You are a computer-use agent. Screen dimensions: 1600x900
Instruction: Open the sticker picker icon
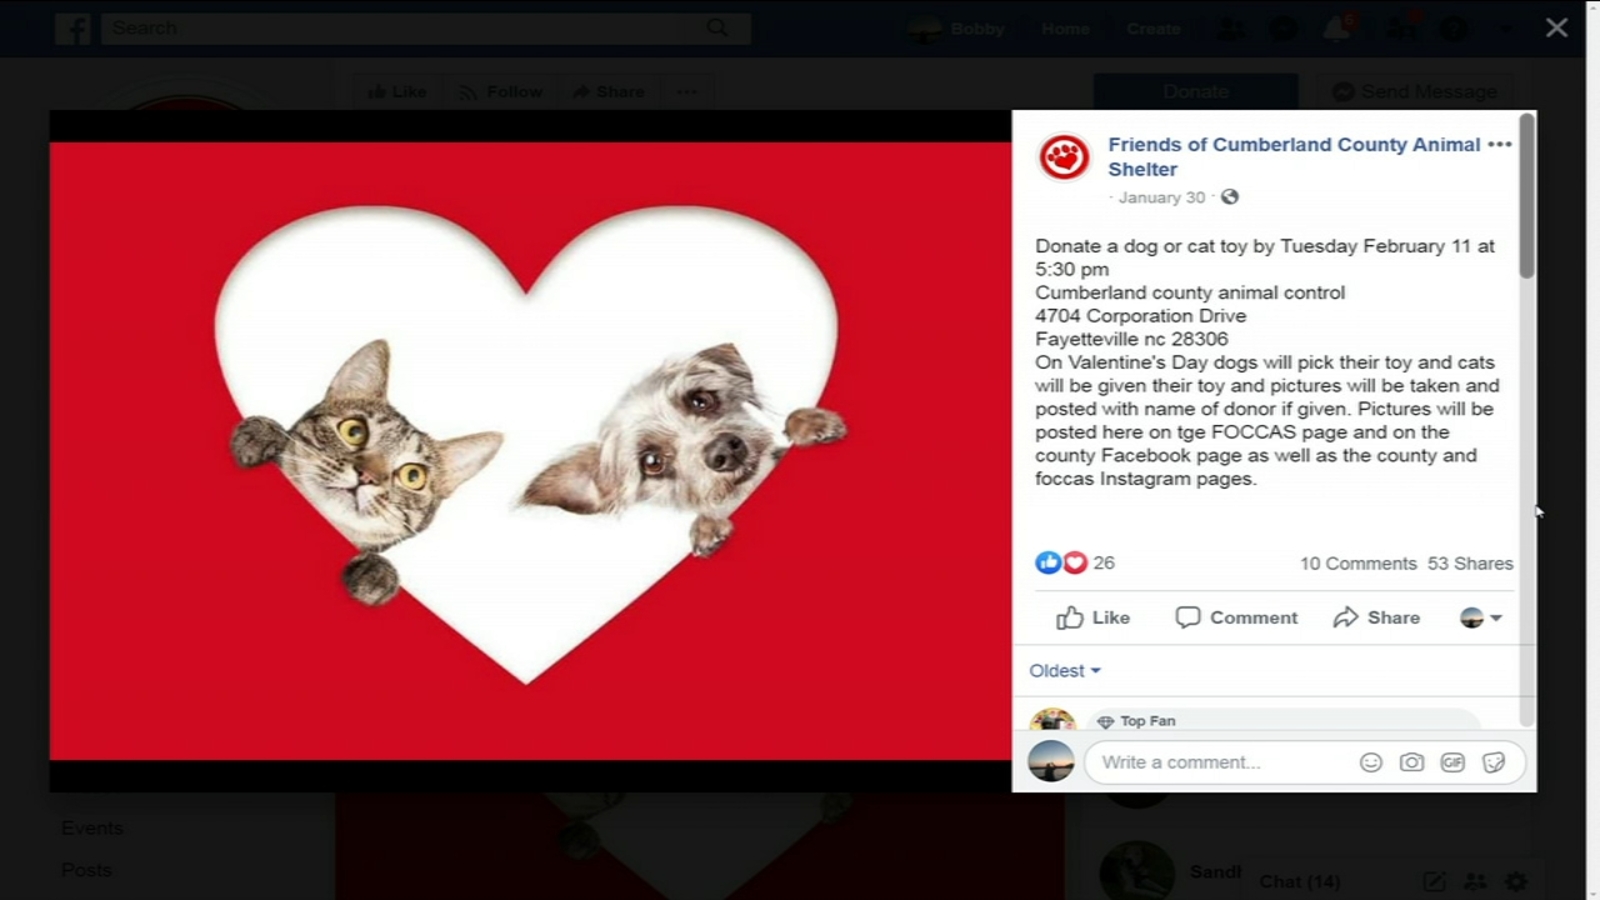(1493, 763)
